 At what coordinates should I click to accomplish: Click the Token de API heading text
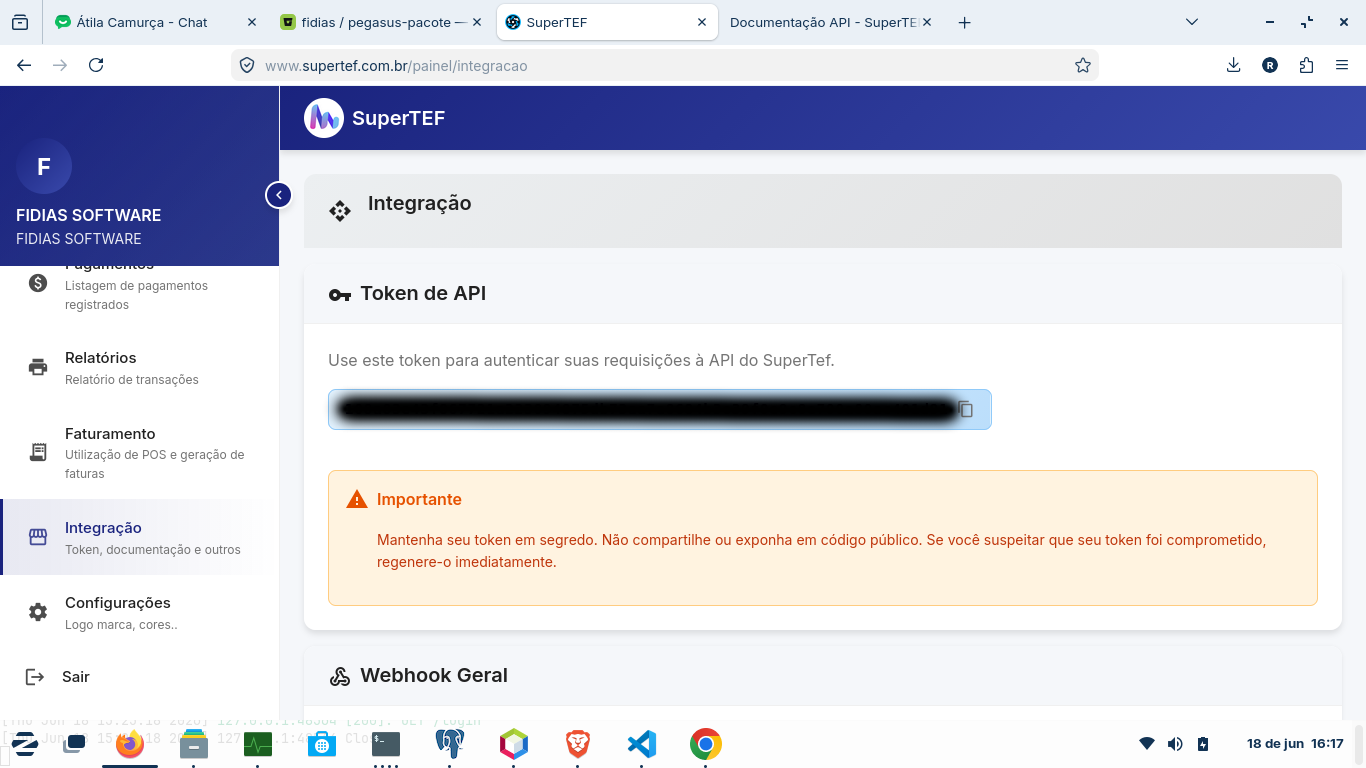tap(423, 293)
